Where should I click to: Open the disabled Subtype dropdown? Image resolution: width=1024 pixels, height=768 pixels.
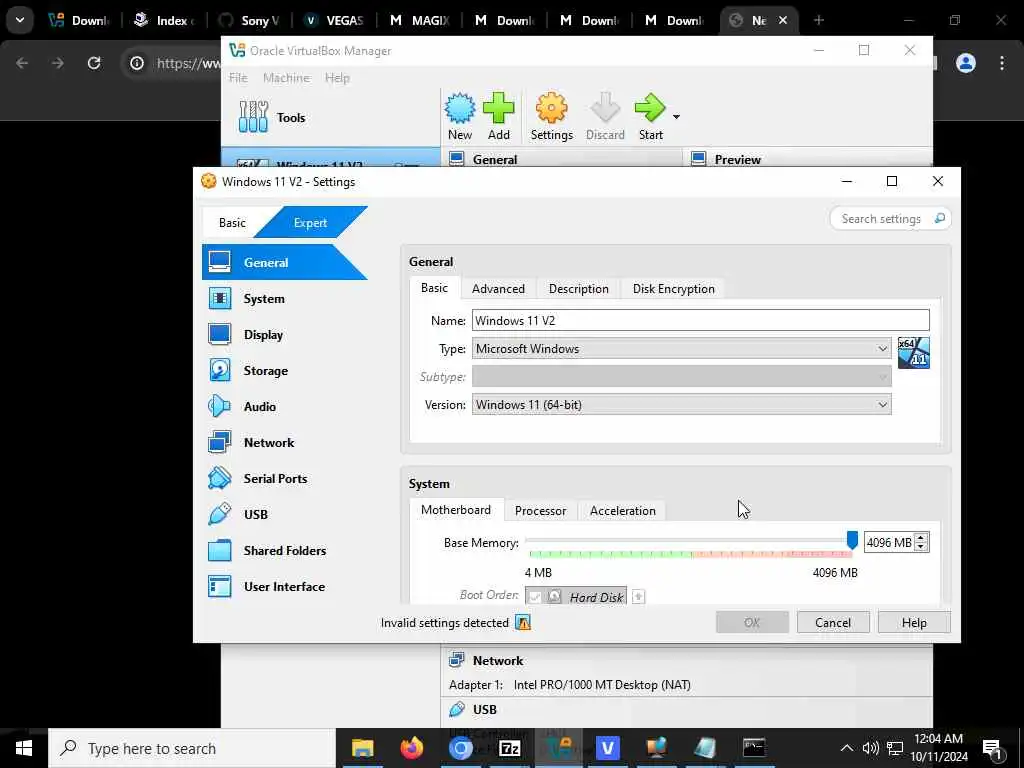pos(681,377)
